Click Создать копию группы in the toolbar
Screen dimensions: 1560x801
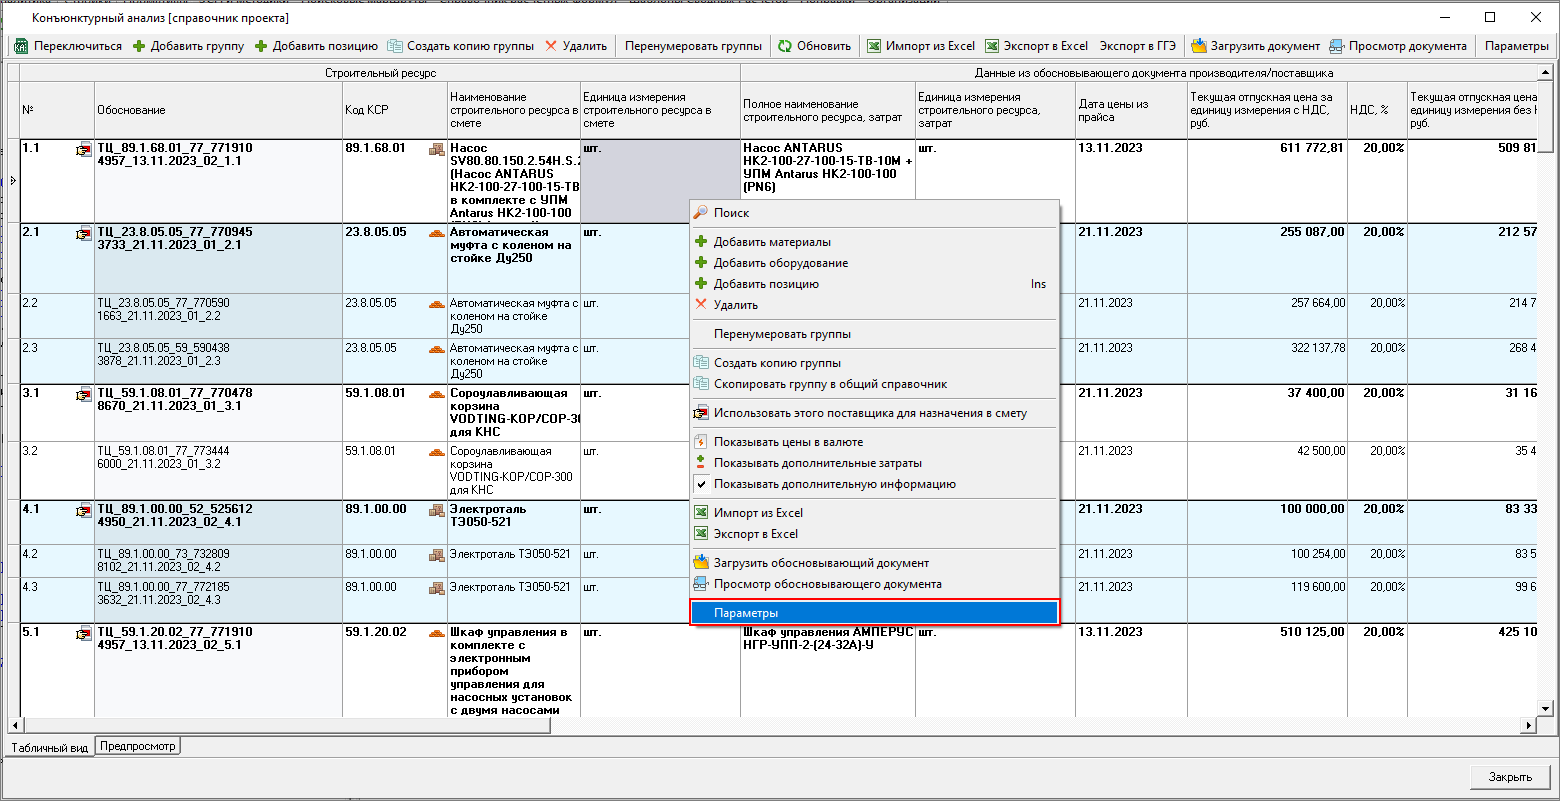[461, 46]
